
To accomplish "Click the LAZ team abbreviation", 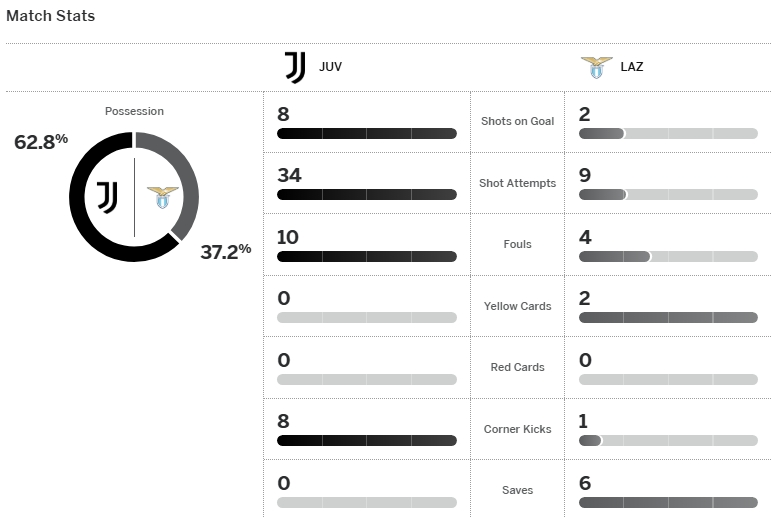I will [632, 68].
